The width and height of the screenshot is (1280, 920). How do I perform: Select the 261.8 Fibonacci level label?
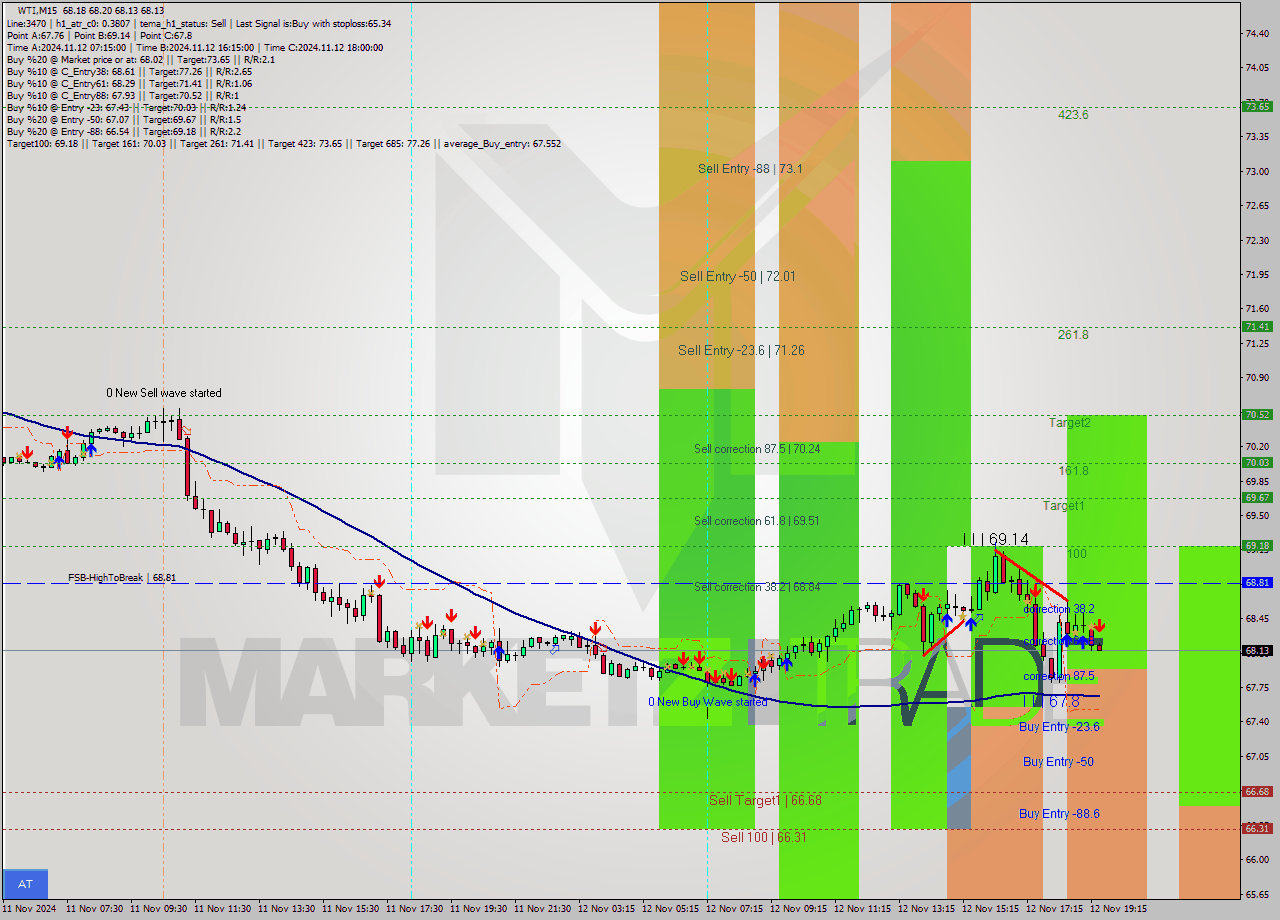click(x=1073, y=335)
